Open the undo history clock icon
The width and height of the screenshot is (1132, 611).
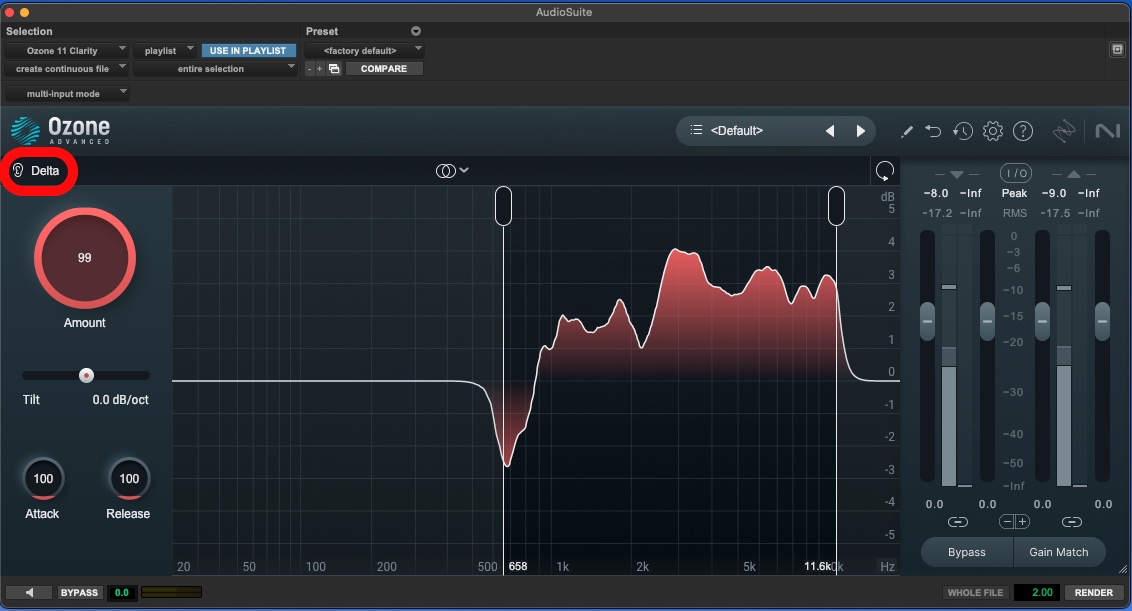click(962, 131)
